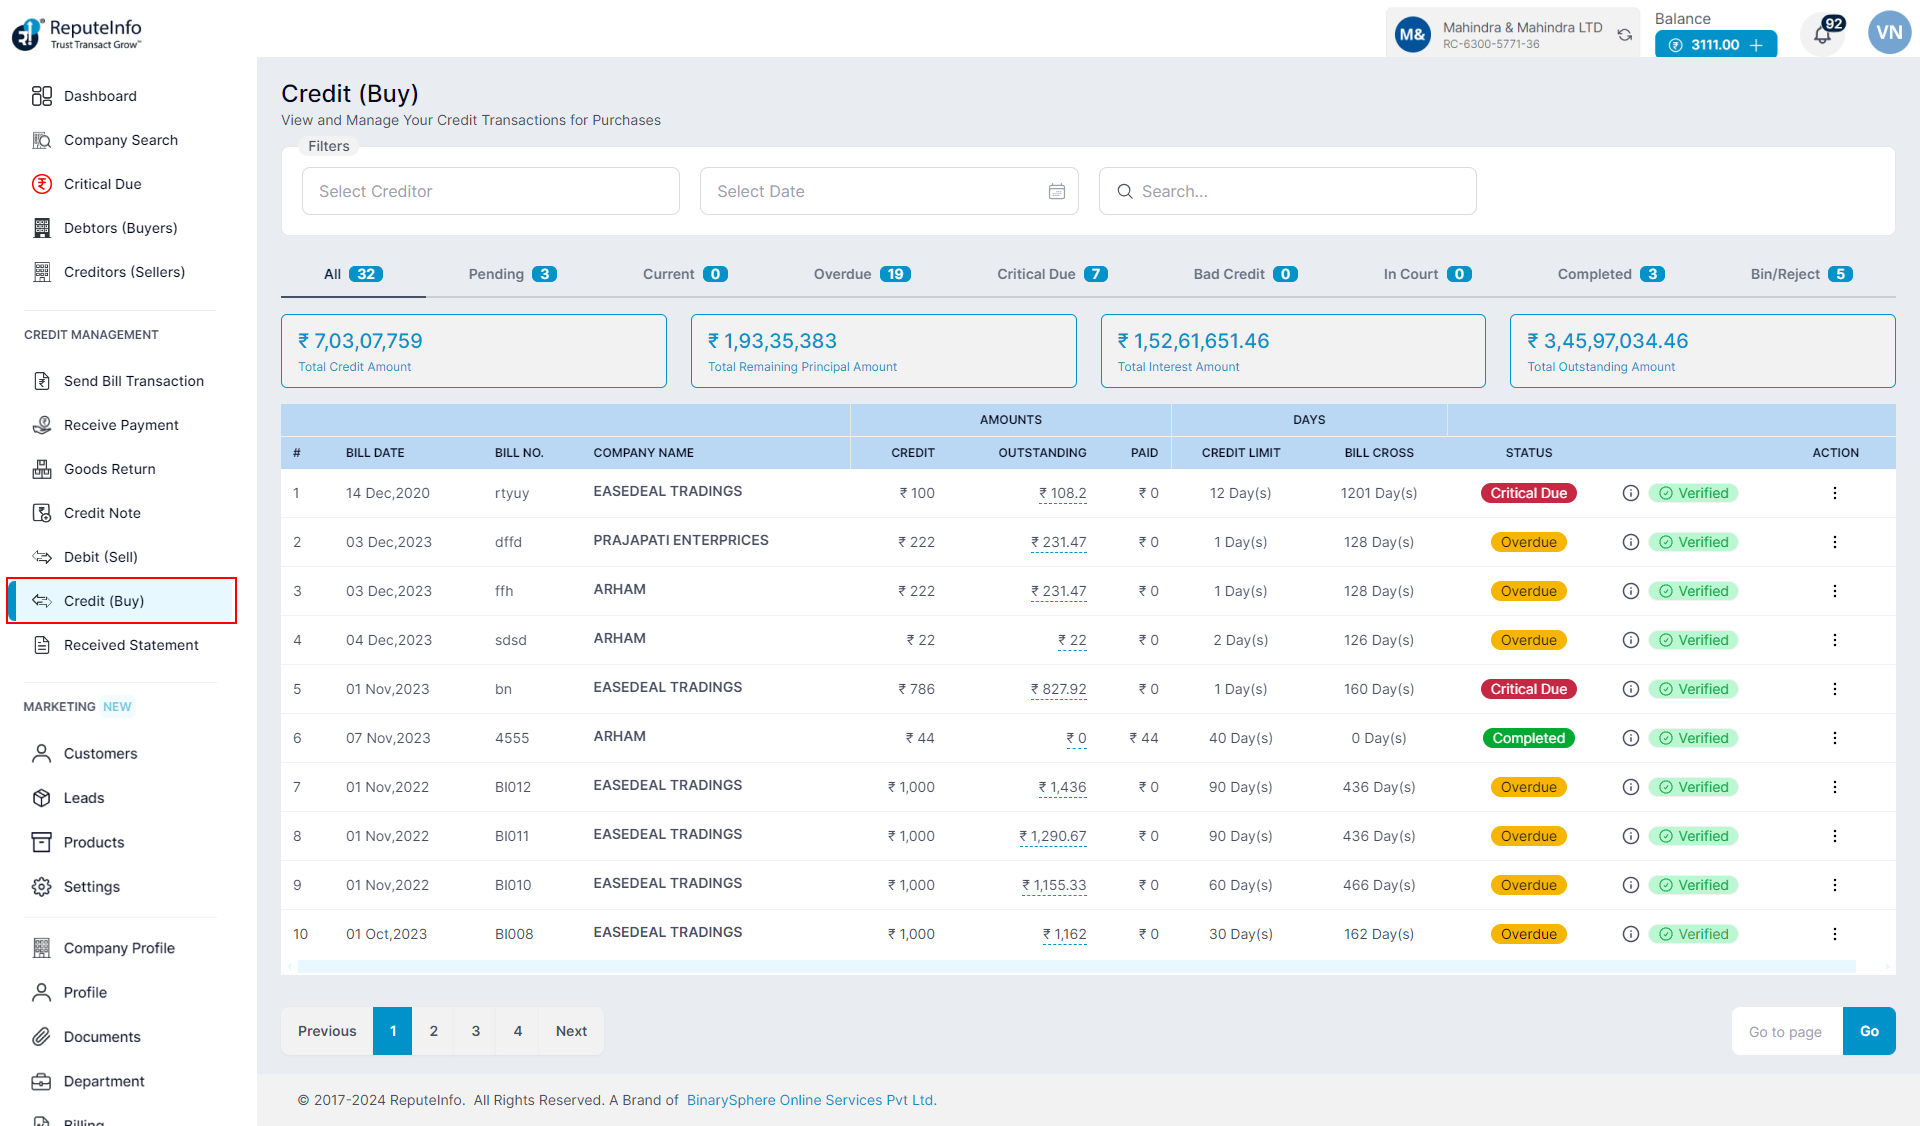Open the Select Creditor dropdown

(490, 191)
